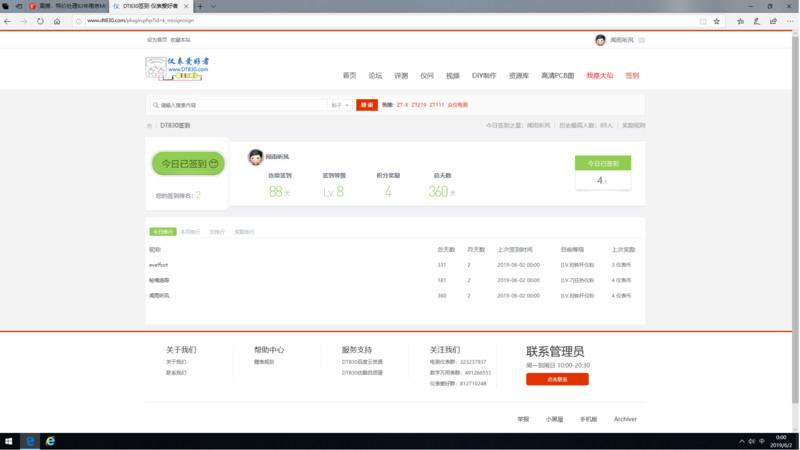Click the 仪表爱好者 site logo
Viewport: 800px width, 450px height.
pos(177,68)
